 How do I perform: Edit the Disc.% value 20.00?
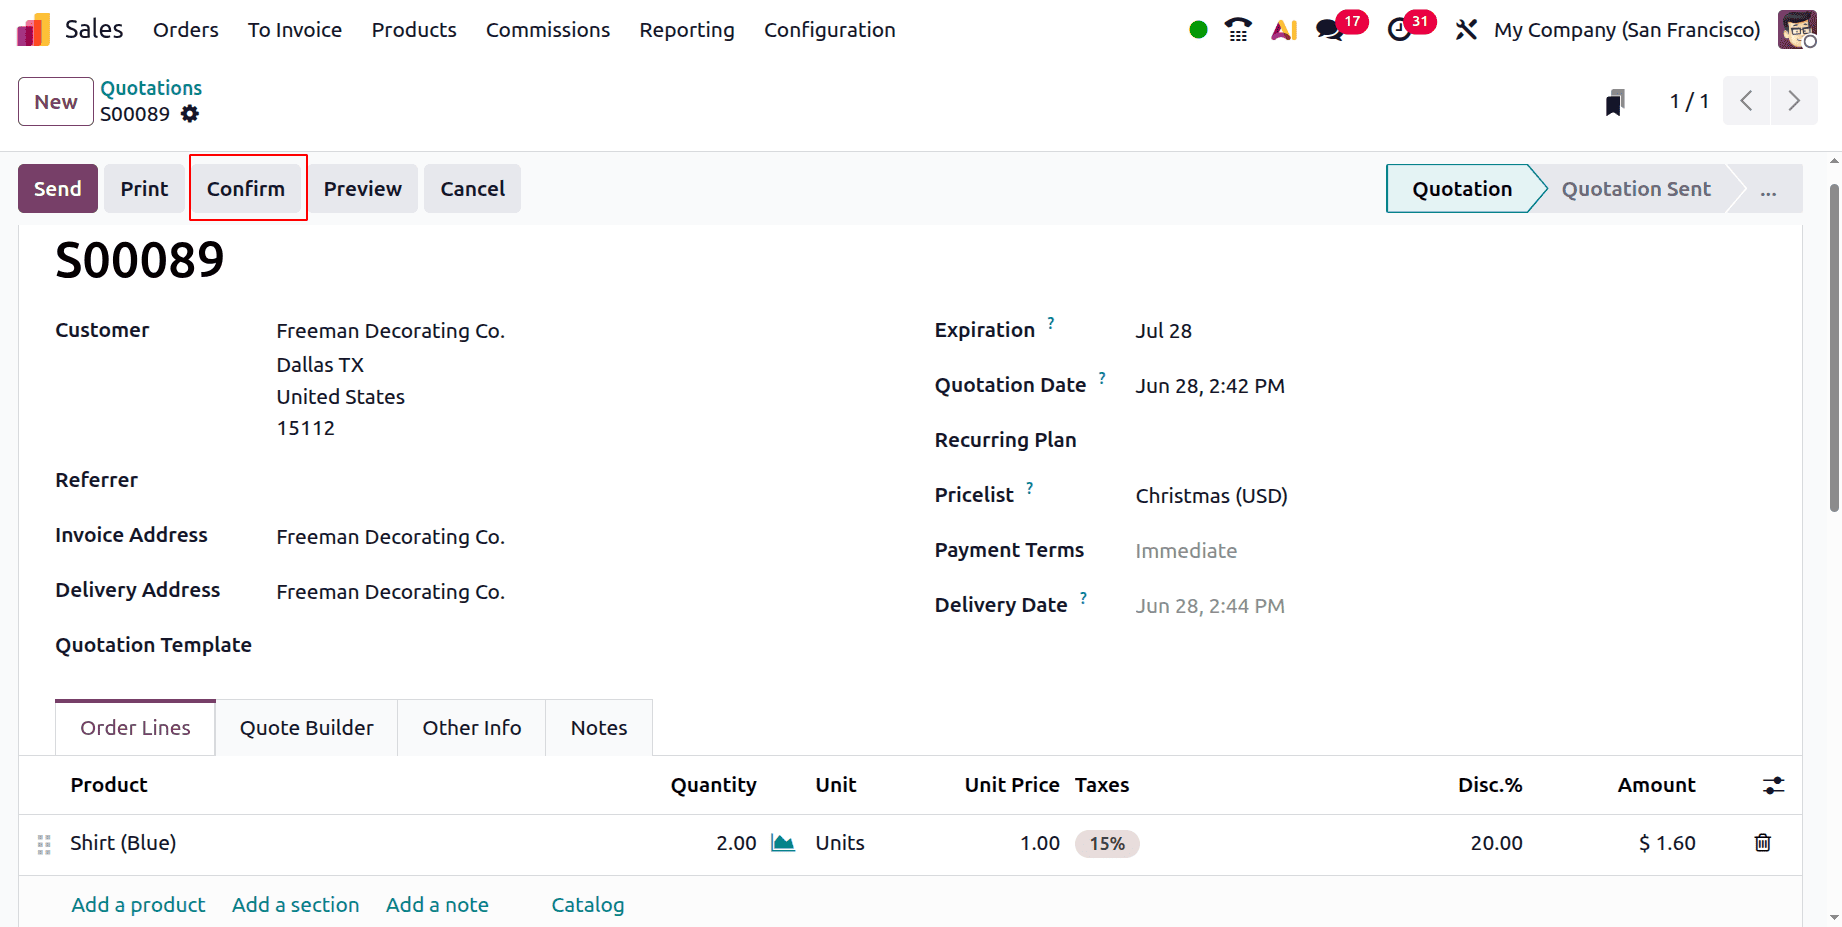coord(1496,843)
